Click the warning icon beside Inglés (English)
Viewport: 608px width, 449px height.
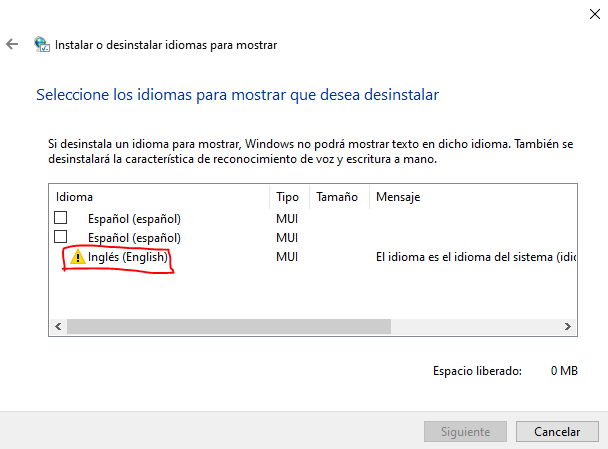click(78, 257)
